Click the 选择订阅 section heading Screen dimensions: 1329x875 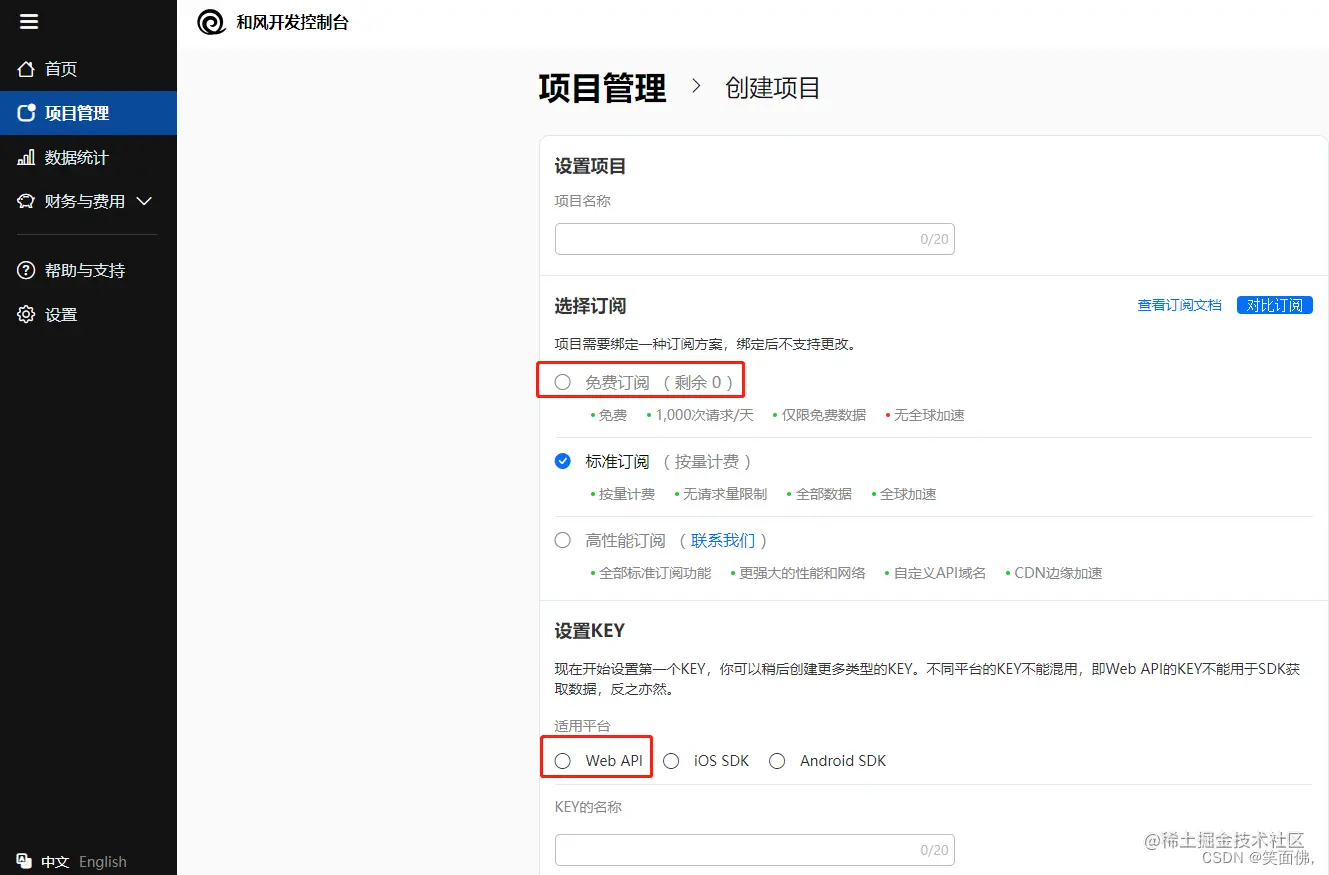(x=590, y=306)
